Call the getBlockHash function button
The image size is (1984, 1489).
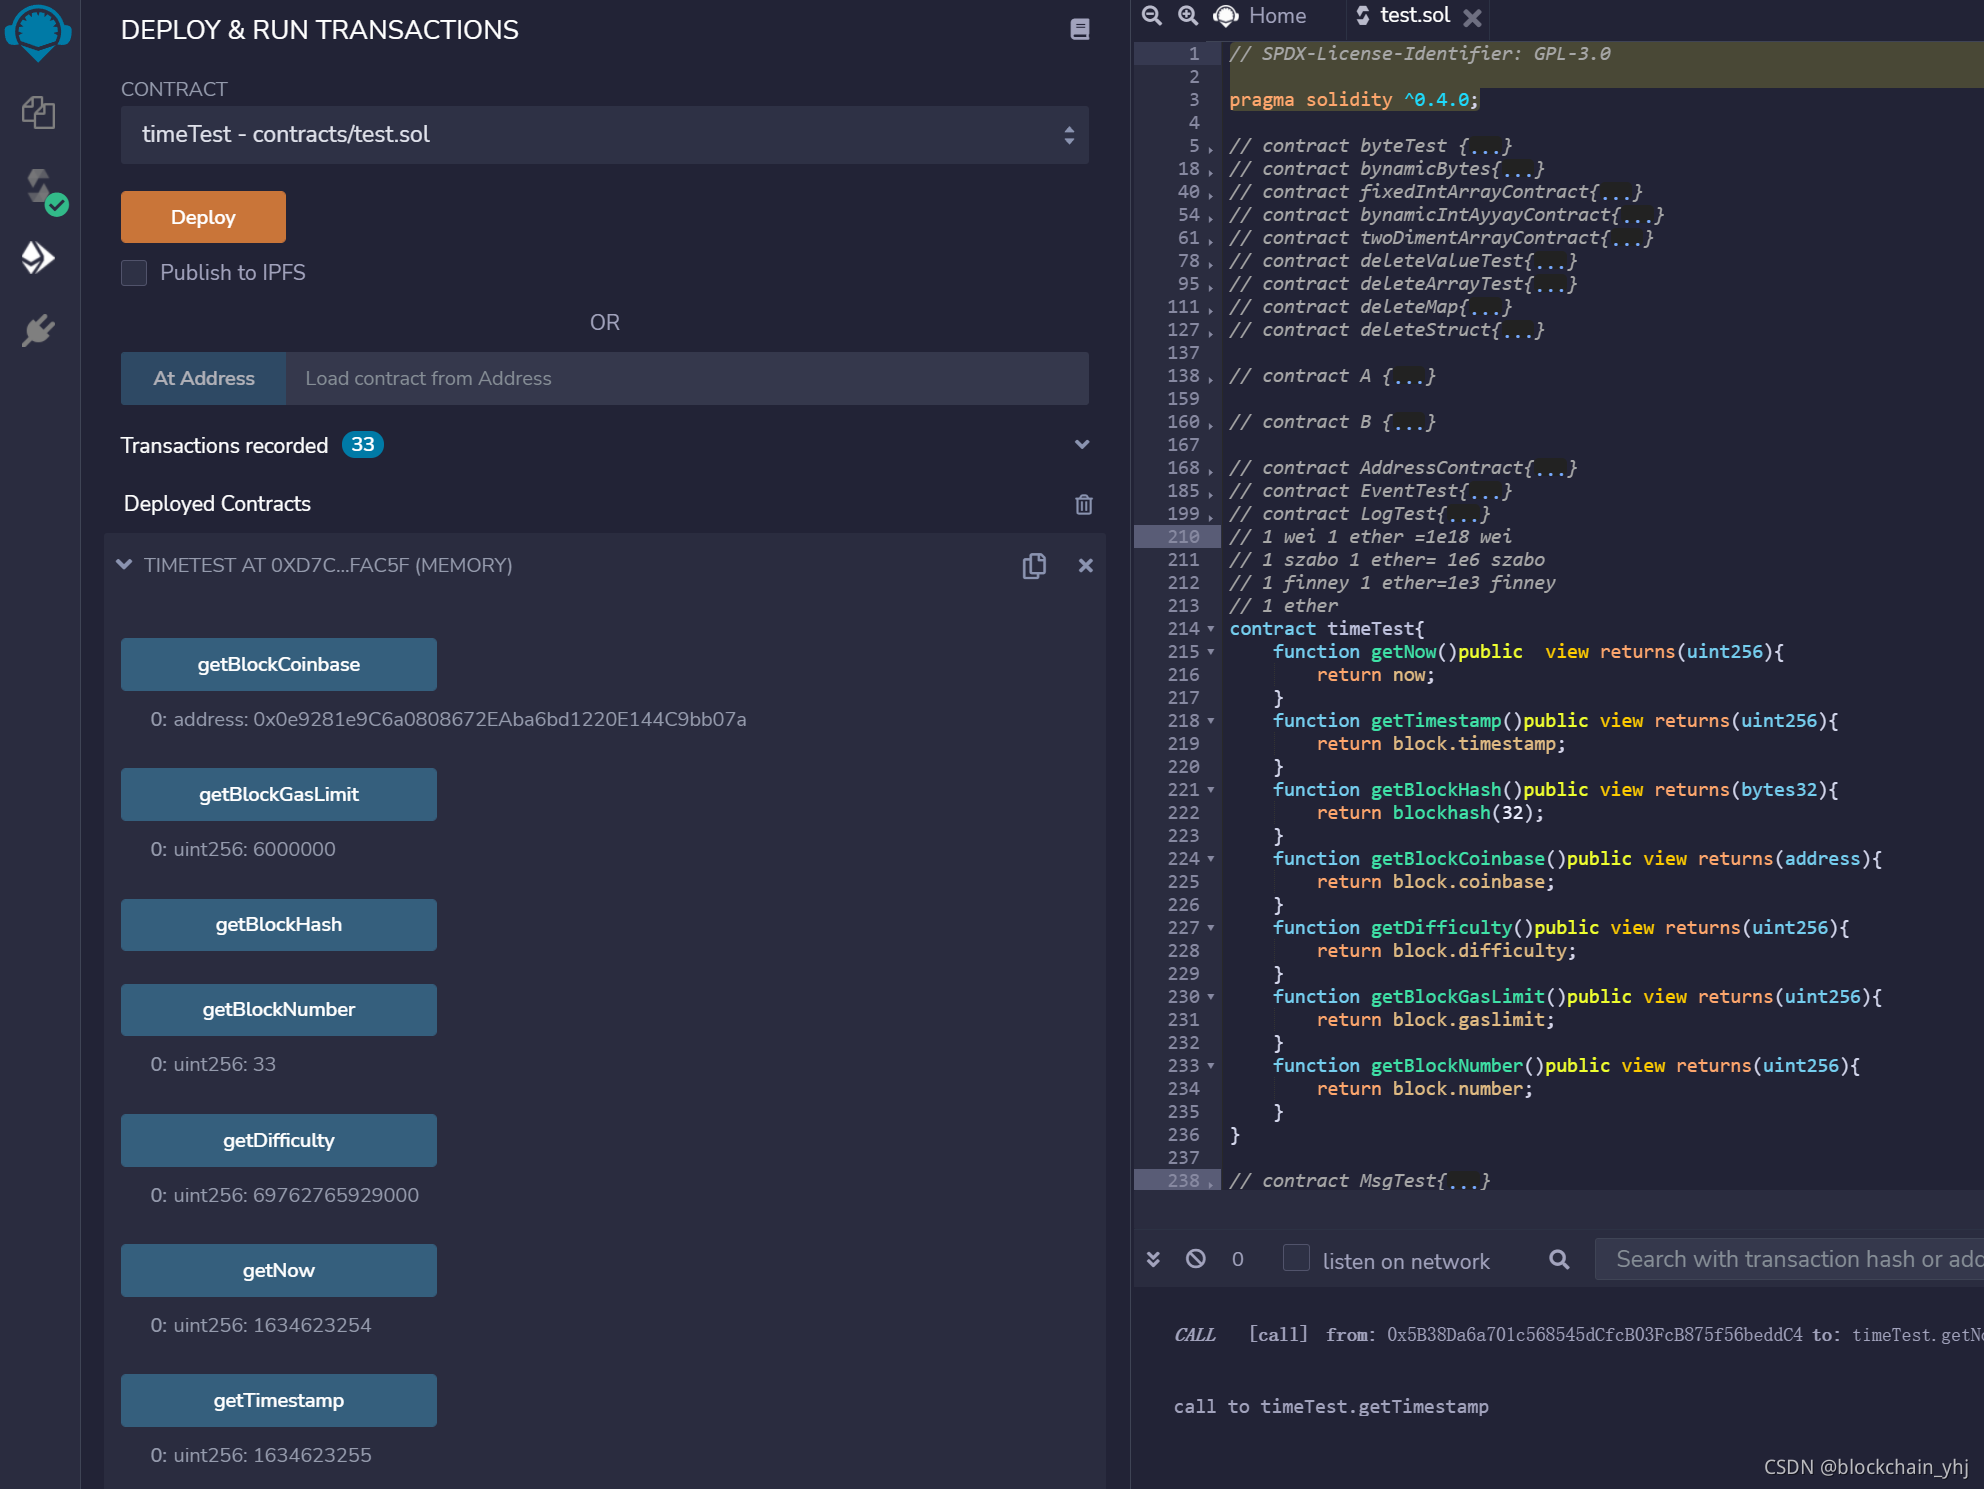(x=278, y=925)
